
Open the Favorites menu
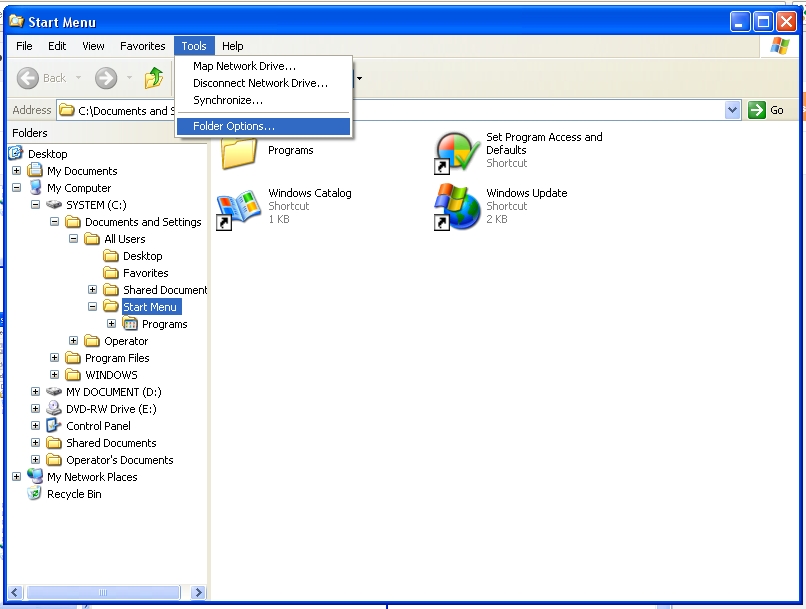tap(142, 46)
